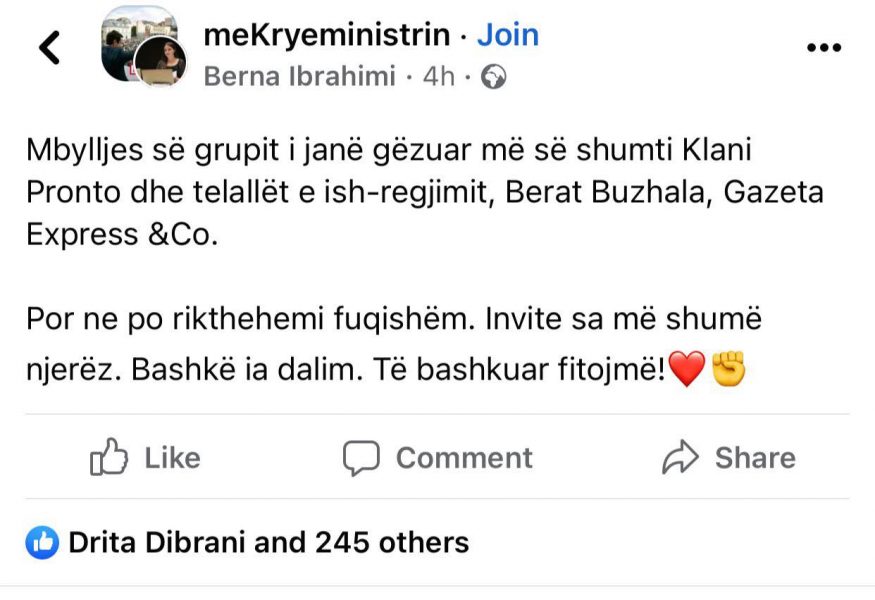Click the raised fist emoji in post
The image size is (875, 600).
click(x=728, y=372)
